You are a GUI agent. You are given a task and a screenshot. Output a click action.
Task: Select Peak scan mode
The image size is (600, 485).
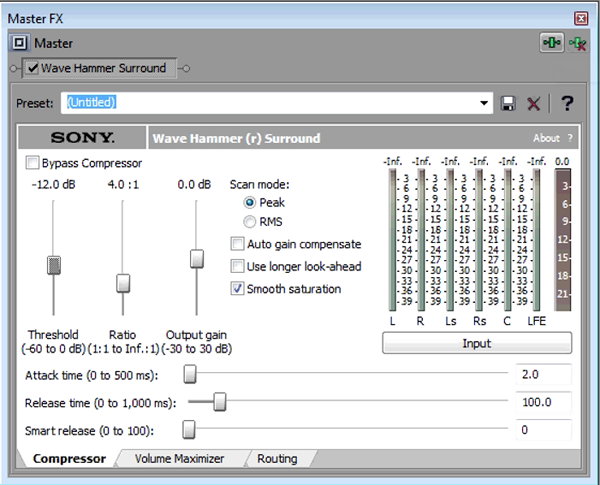[x=249, y=202]
